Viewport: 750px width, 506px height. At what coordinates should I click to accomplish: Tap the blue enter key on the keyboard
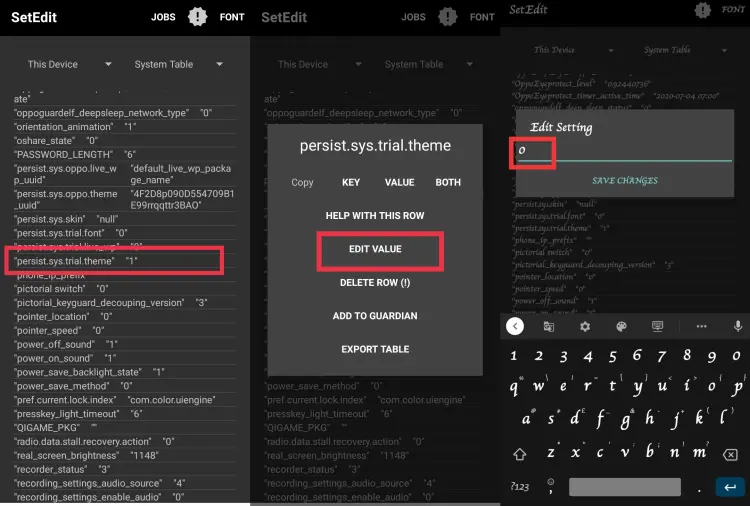730,487
